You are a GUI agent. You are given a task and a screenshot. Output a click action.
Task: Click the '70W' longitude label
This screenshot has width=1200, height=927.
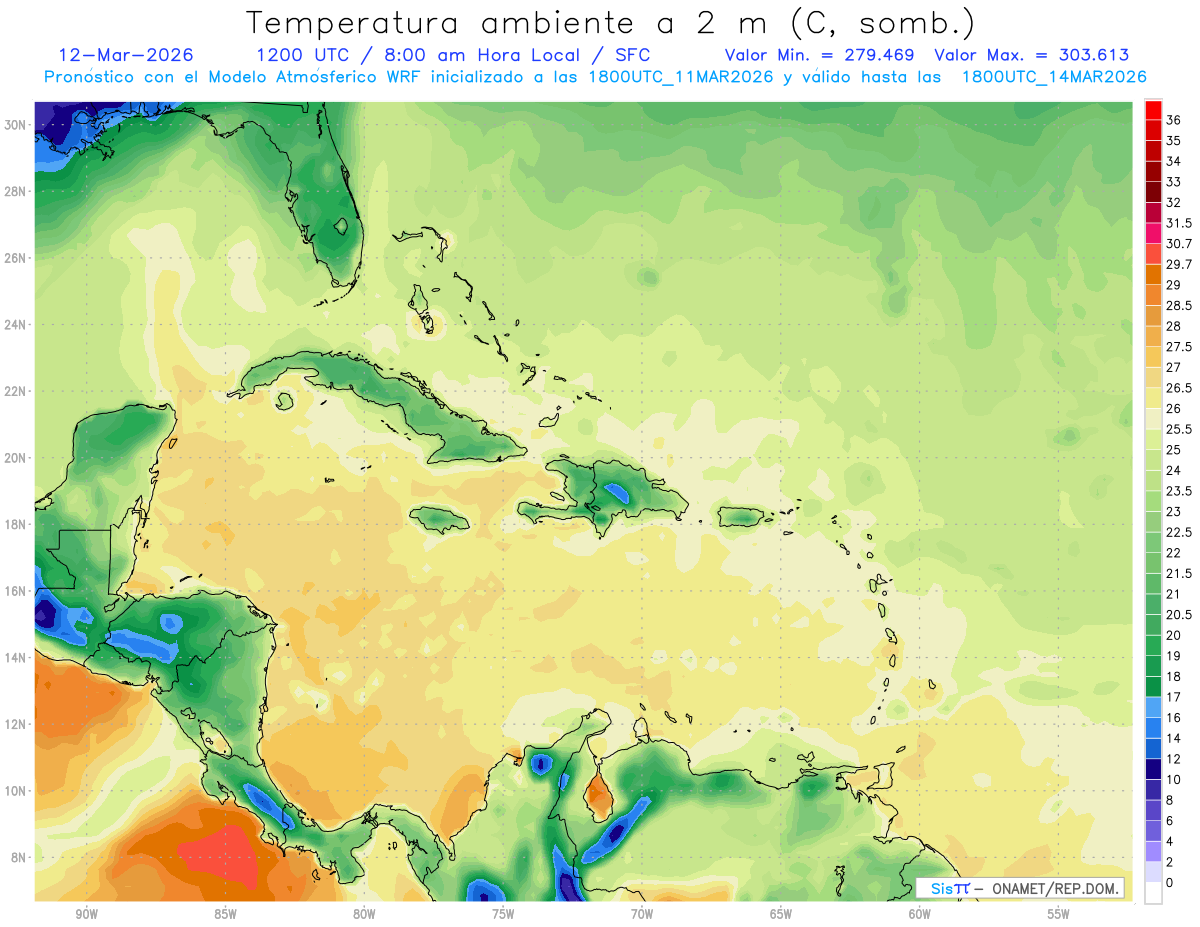tap(642, 914)
